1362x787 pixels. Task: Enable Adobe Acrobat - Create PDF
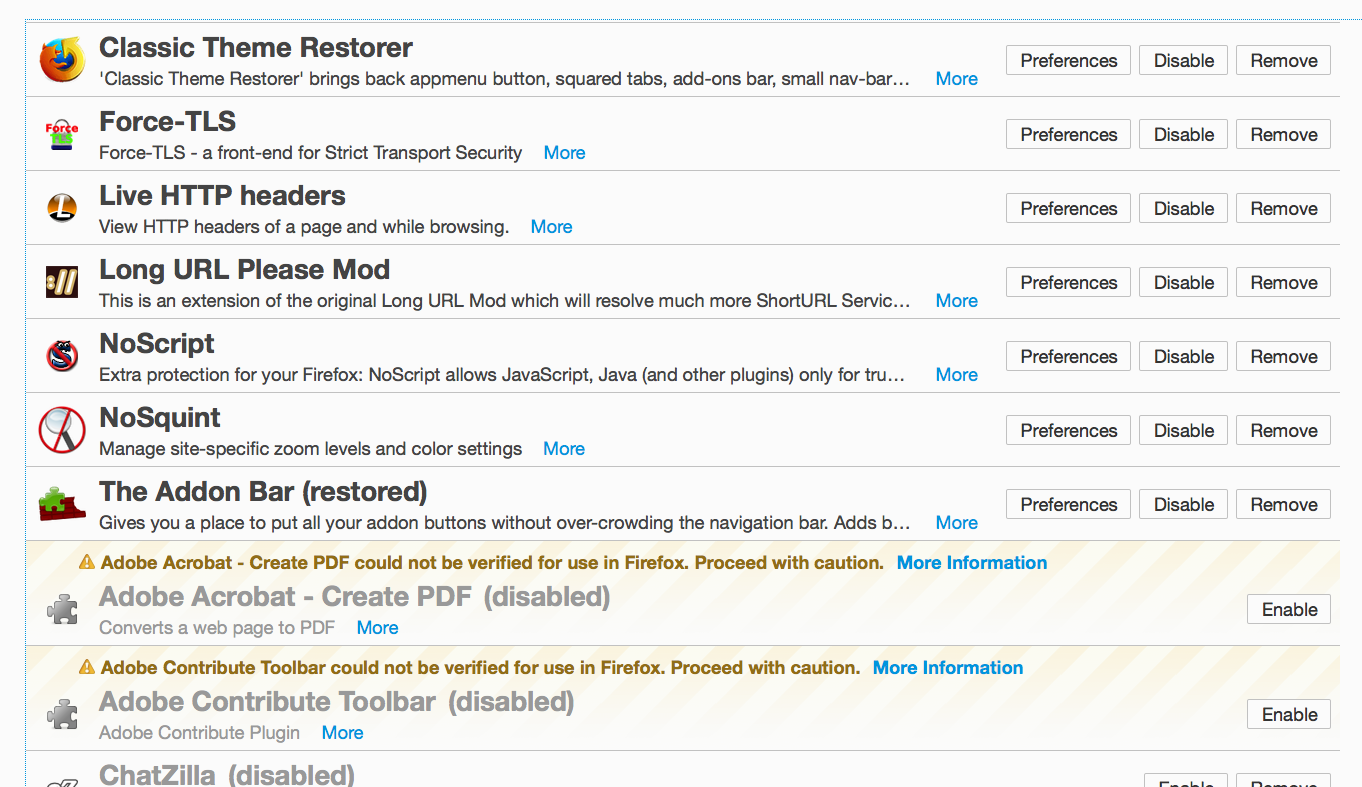coord(1289,610)
